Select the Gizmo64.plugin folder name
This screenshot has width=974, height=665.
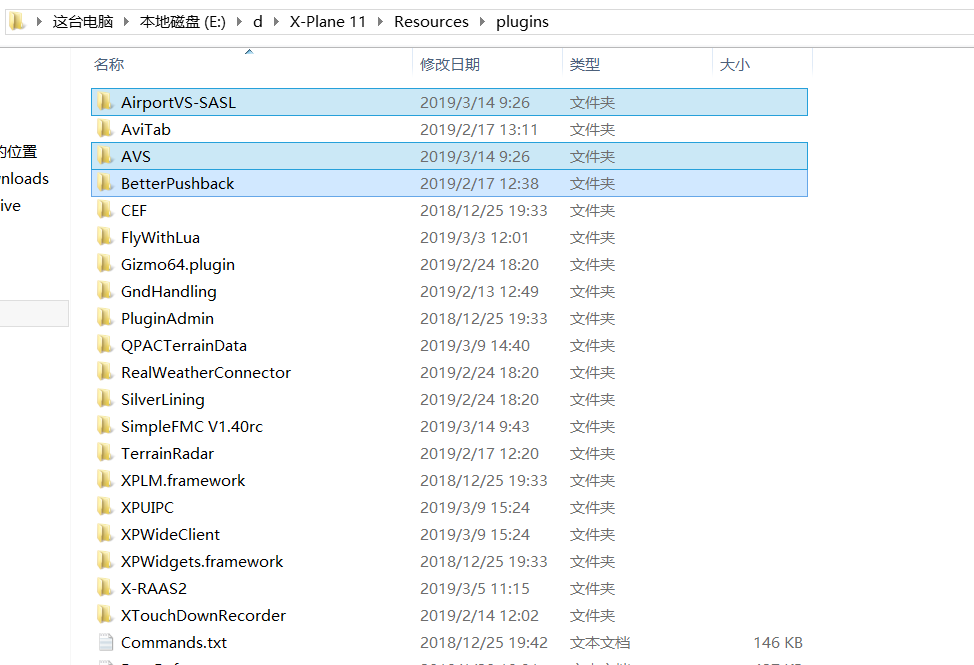(178, 265)
